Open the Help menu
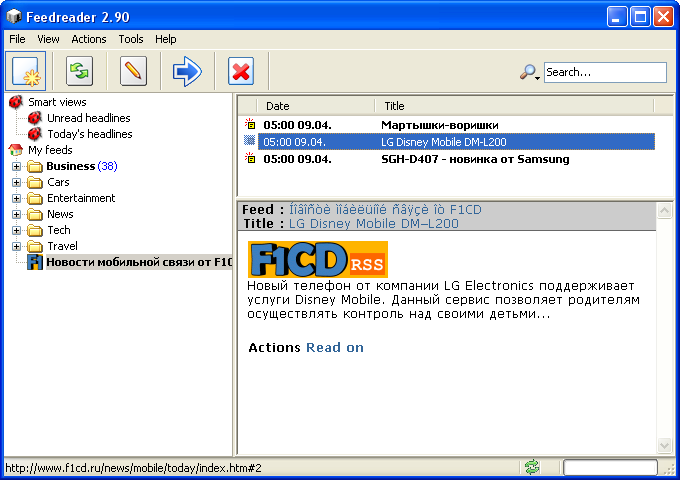The image size is (680, 480). click(166, 39)
